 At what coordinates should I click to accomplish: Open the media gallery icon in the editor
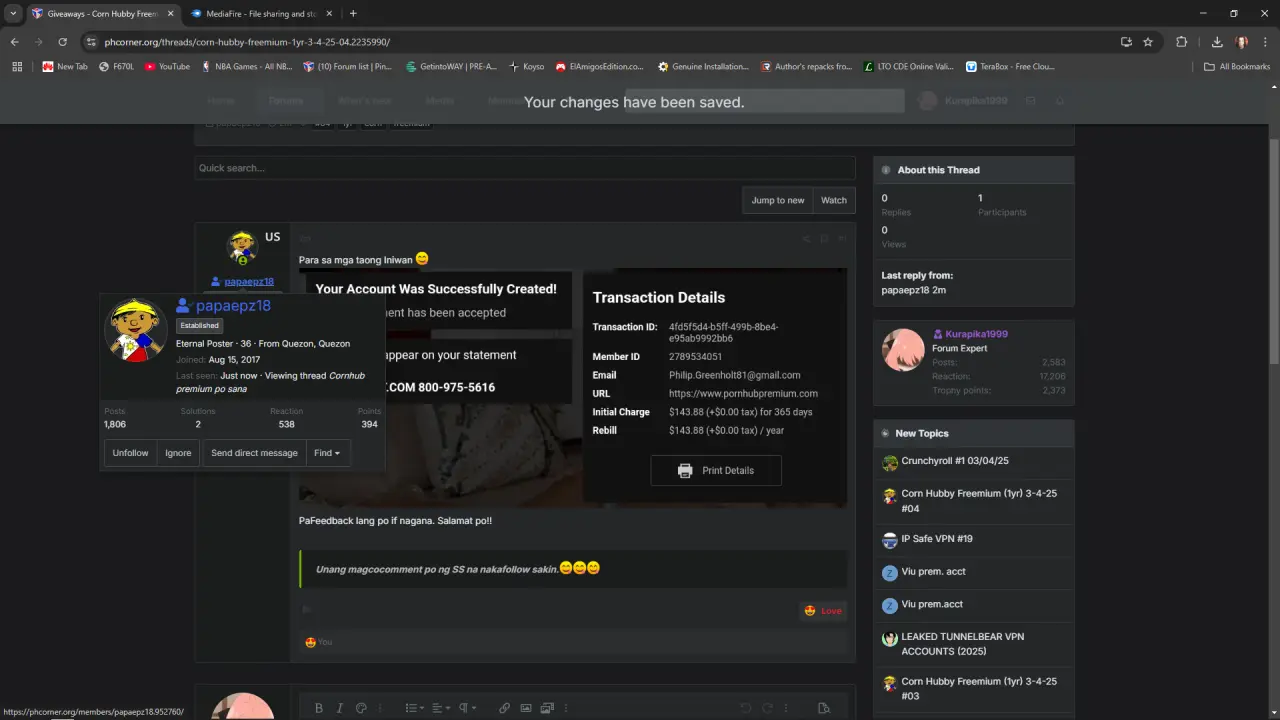(x=547, y=708)
